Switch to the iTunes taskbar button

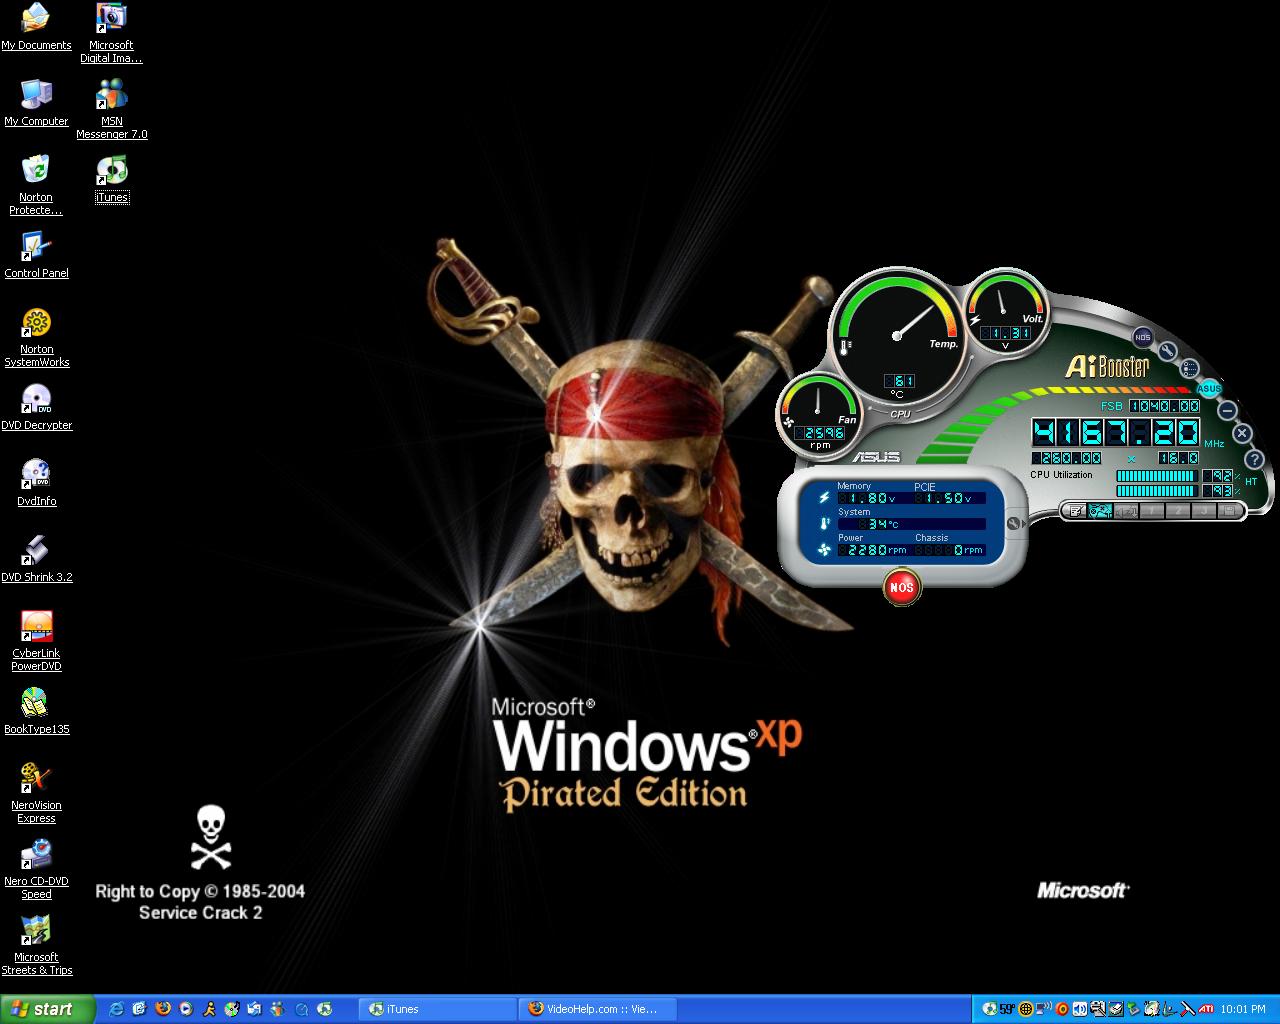pyautogui.click(x=436, y=1009)
